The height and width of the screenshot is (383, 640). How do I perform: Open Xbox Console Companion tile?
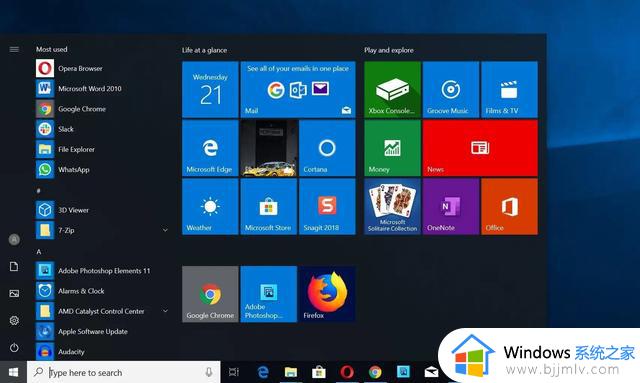tap(392, 89)
